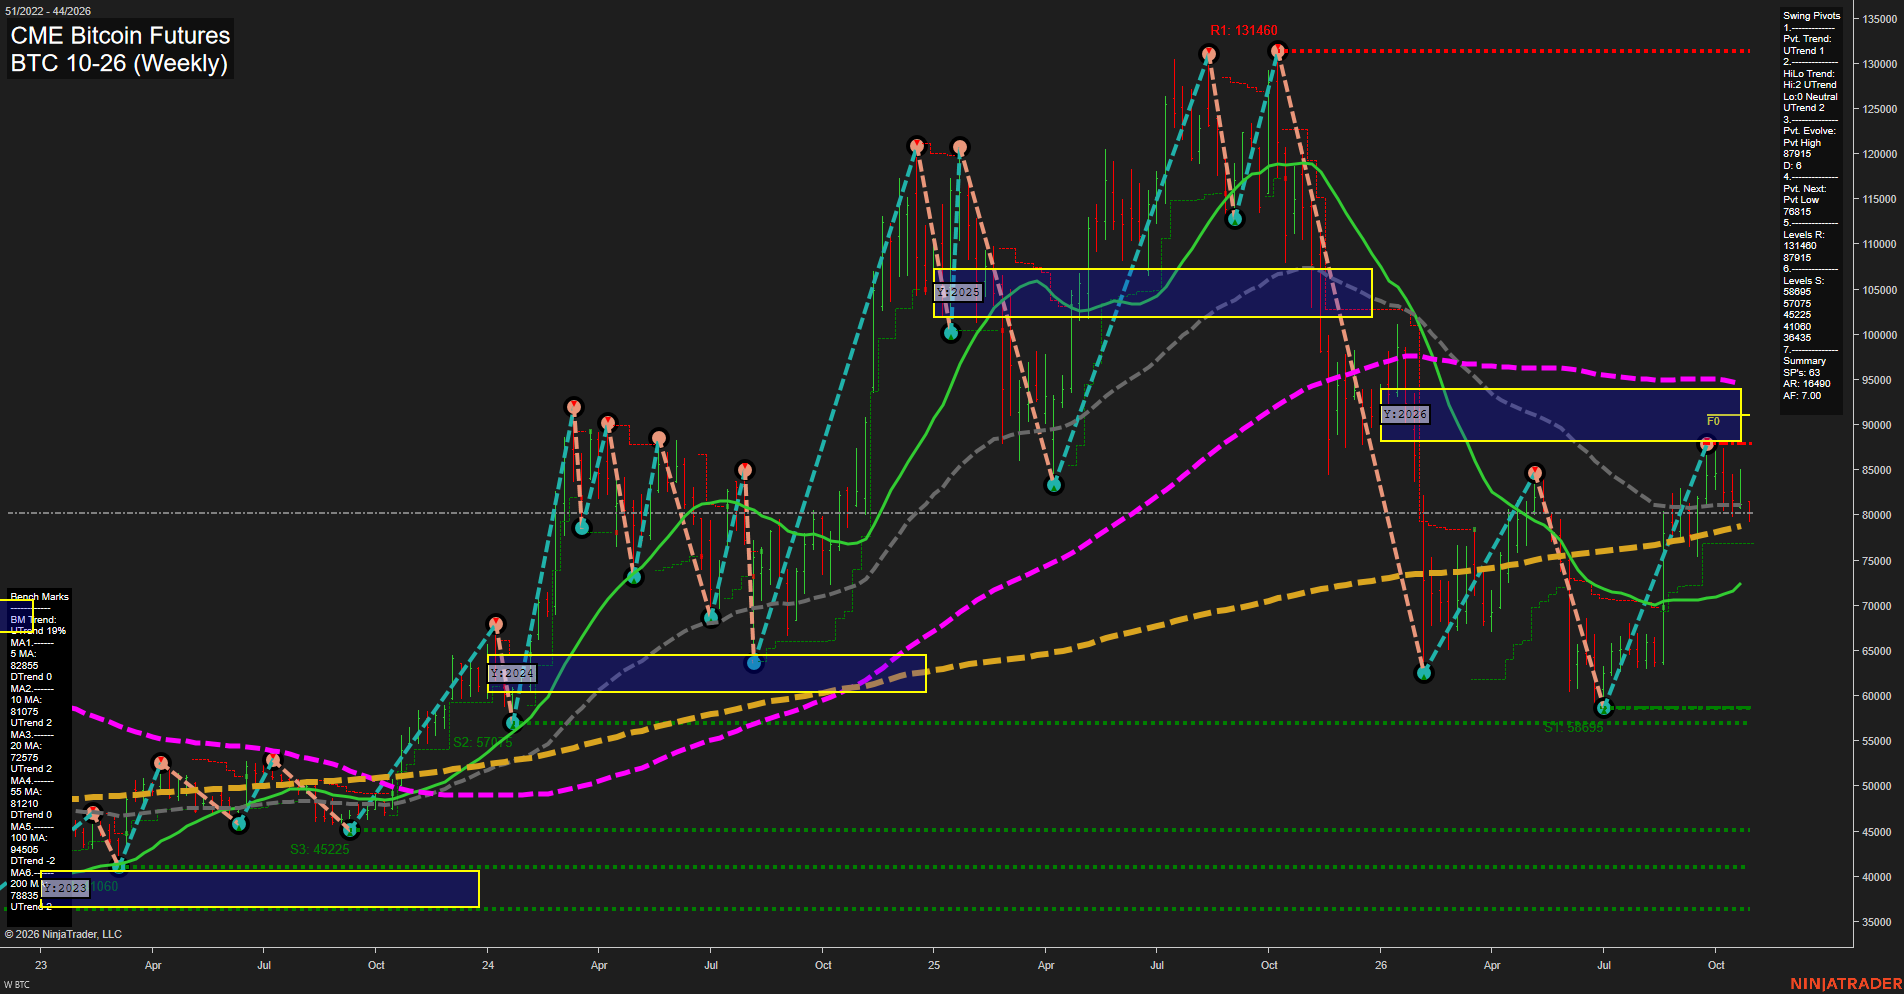Click the "Y:2023" yearly box label

click(x=65, y=888)
